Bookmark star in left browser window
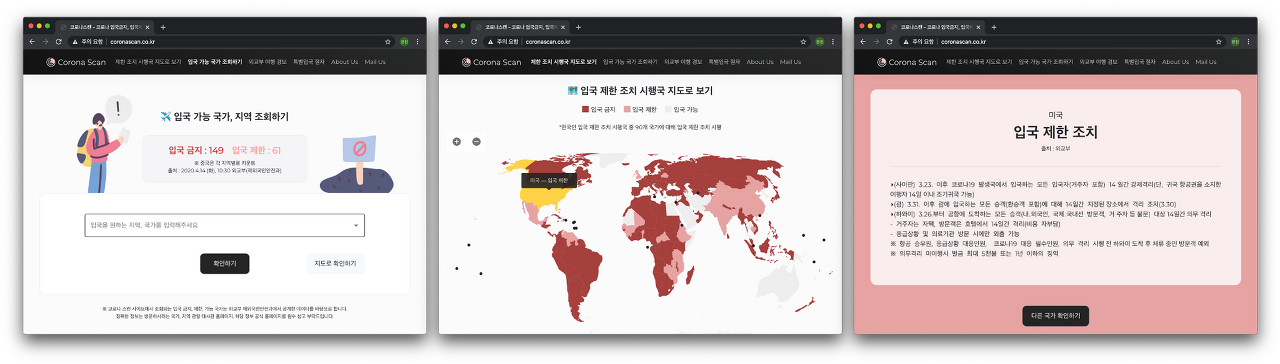 [387, 42]
